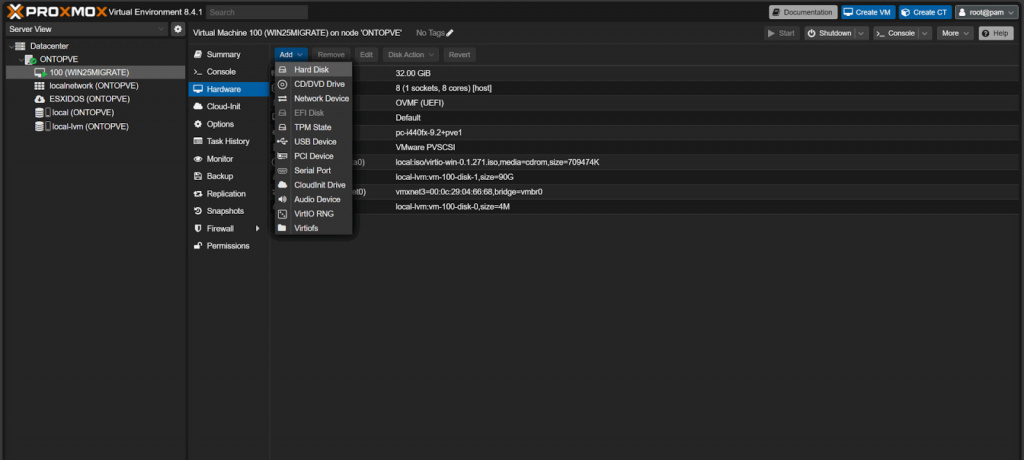Open the Console button

(896, 33)
